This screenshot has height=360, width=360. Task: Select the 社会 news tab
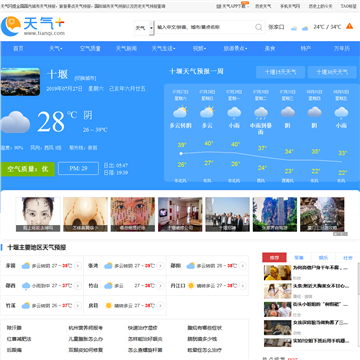[x=348, y=258]
